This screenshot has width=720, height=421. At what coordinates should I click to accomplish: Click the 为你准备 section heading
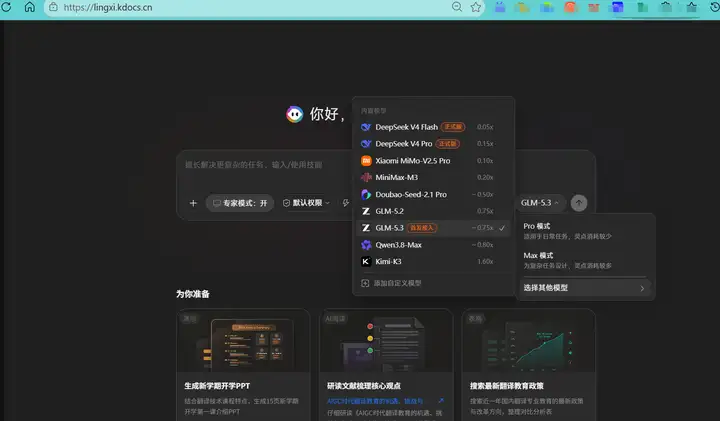[193, 294]
